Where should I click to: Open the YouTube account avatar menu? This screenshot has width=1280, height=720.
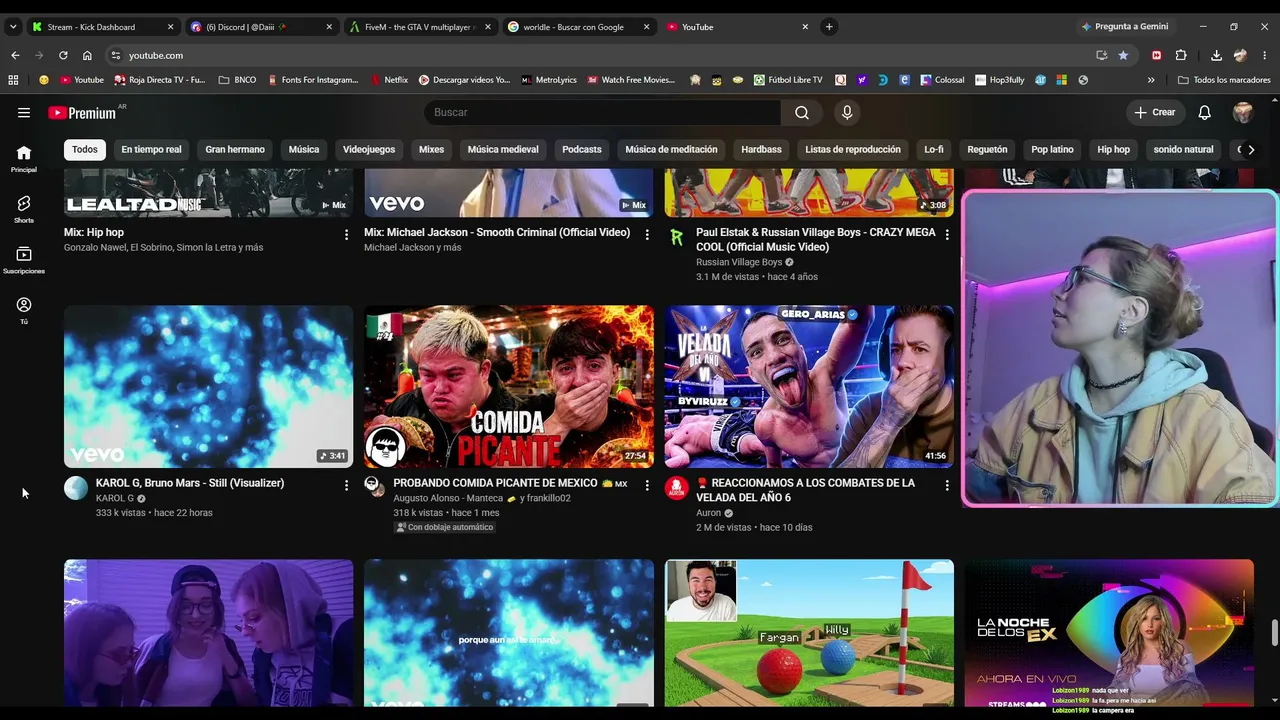(1243, 113)
